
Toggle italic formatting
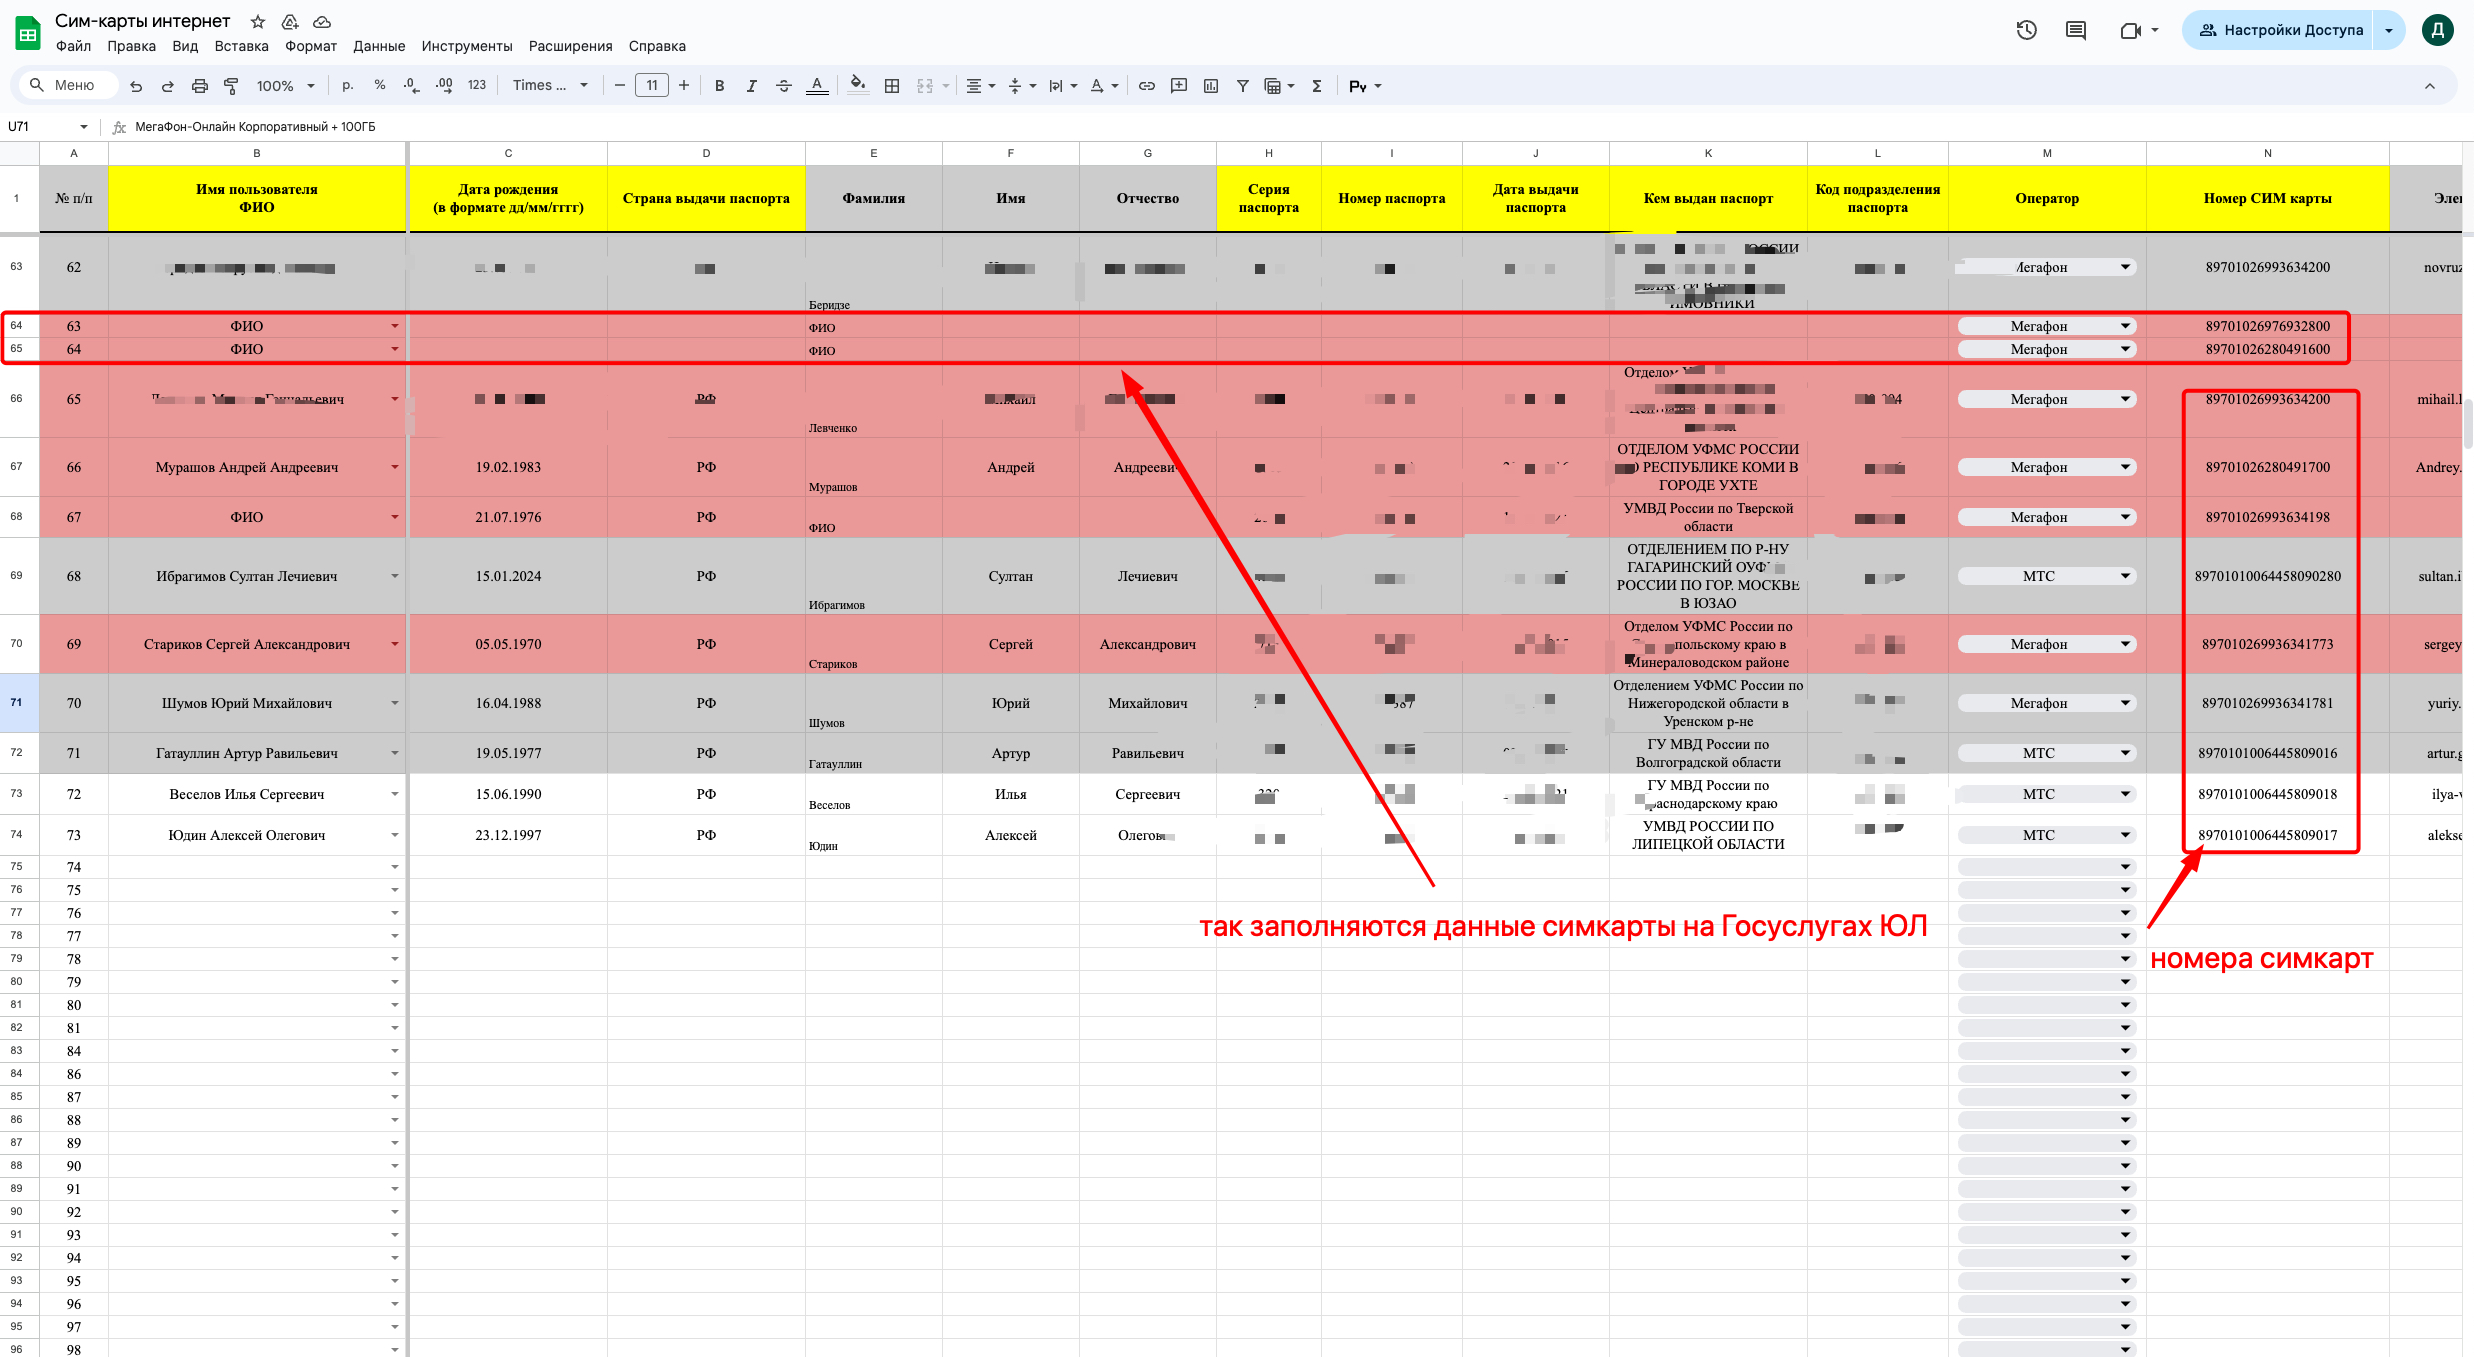[x=751, y=86]
